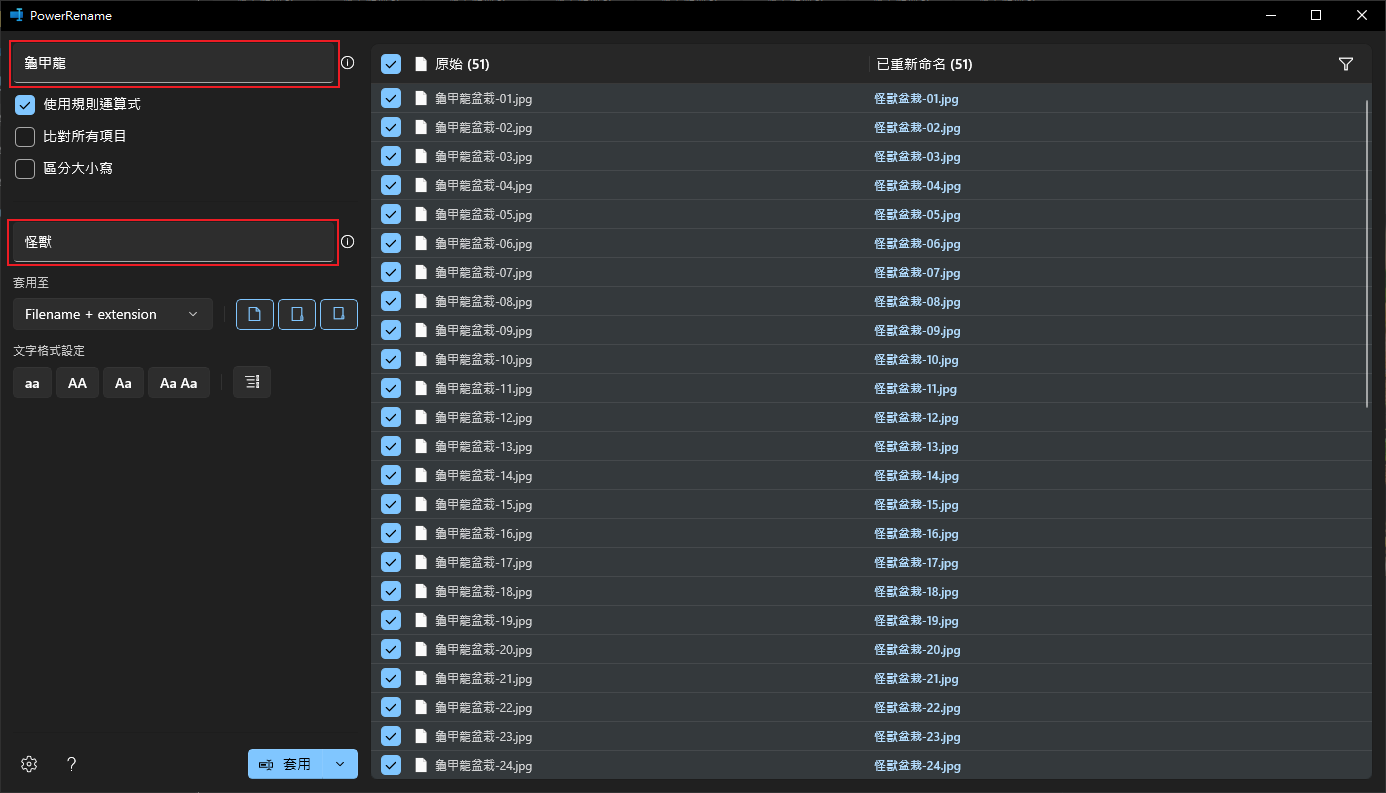This screenshot has width=1386, height=793.
Task: Enable the 比對所有項目 checkbox
Action: point(25,137)
